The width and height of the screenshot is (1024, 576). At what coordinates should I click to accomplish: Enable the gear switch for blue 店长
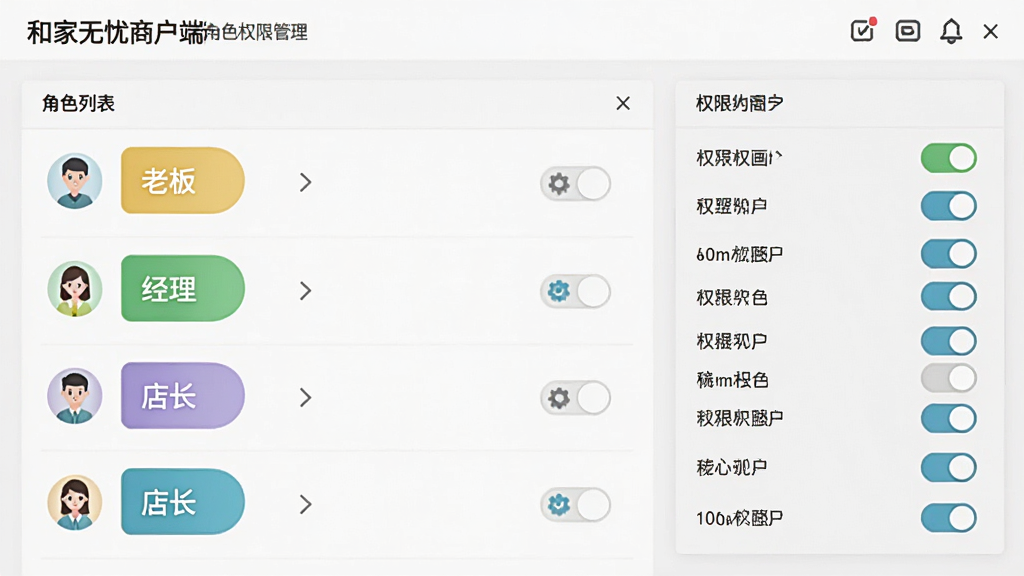tap(575, 505)
